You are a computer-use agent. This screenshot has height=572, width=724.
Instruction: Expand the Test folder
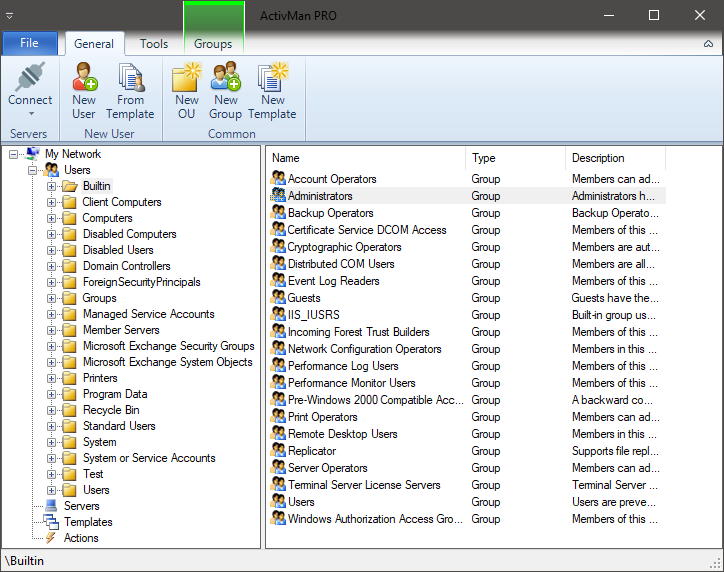(x=51, y=475)
